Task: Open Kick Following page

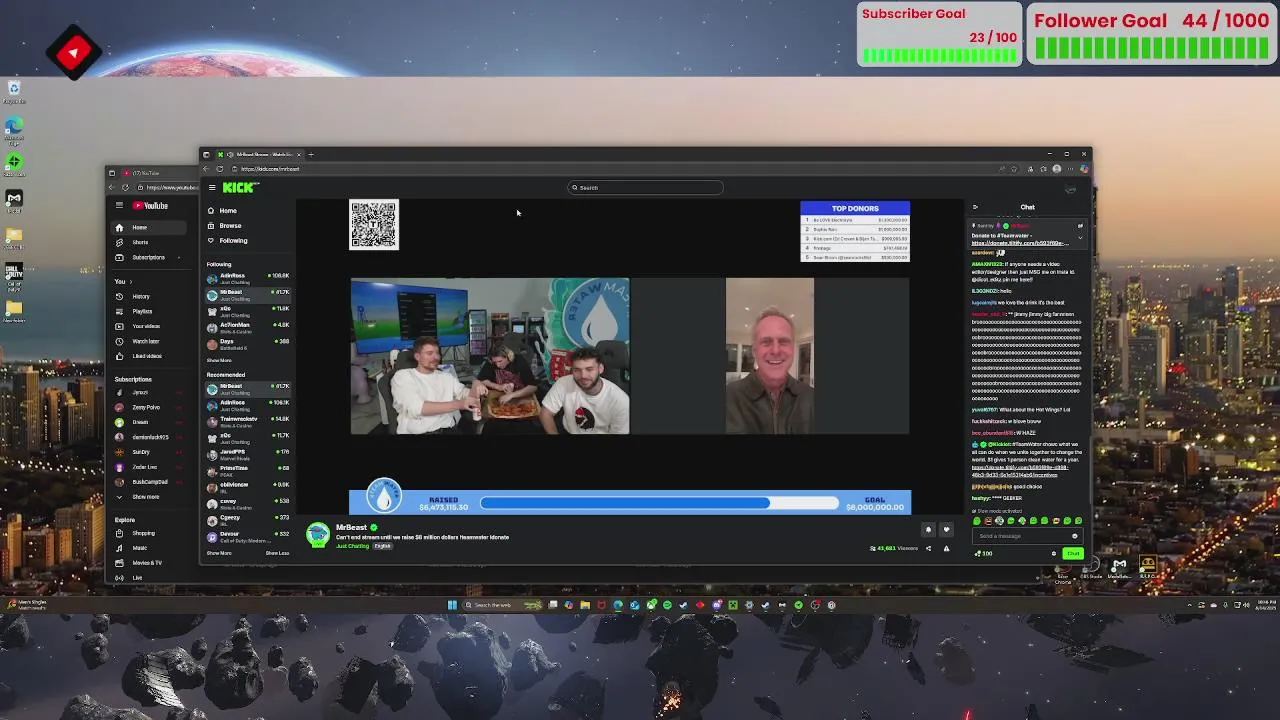Action: [227, 241]
